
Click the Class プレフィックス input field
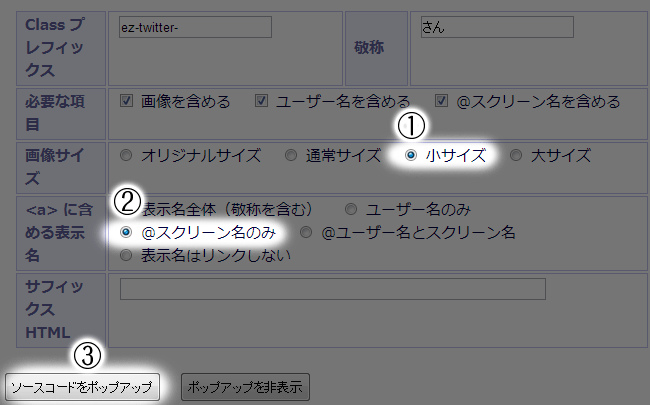coord(195,27)
